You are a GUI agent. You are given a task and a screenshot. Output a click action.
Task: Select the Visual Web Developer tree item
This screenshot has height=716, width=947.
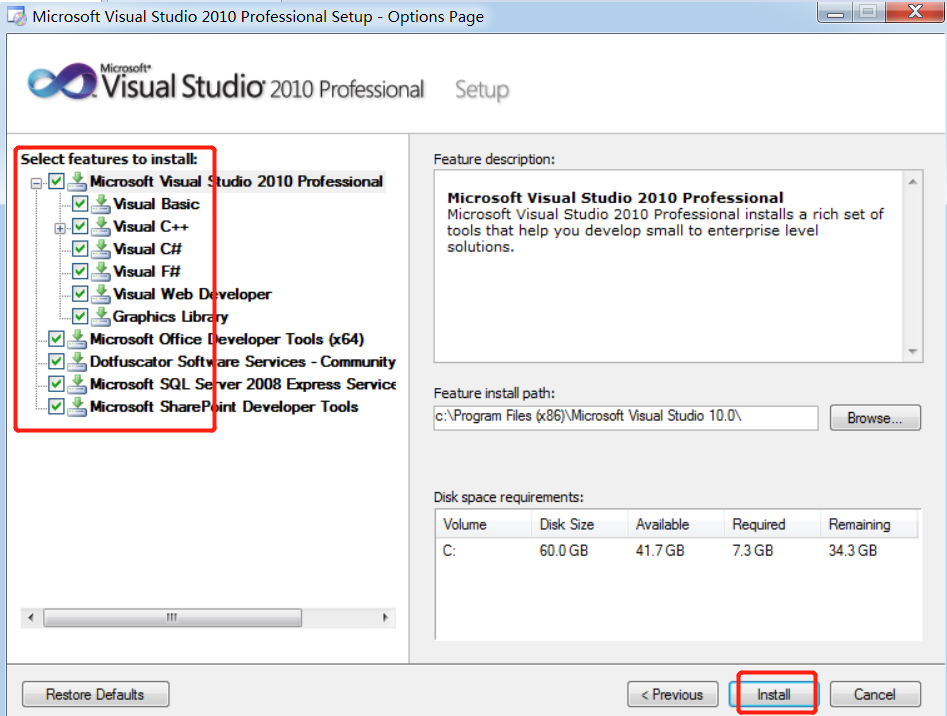pyautogui.click(x=192, y=294)
